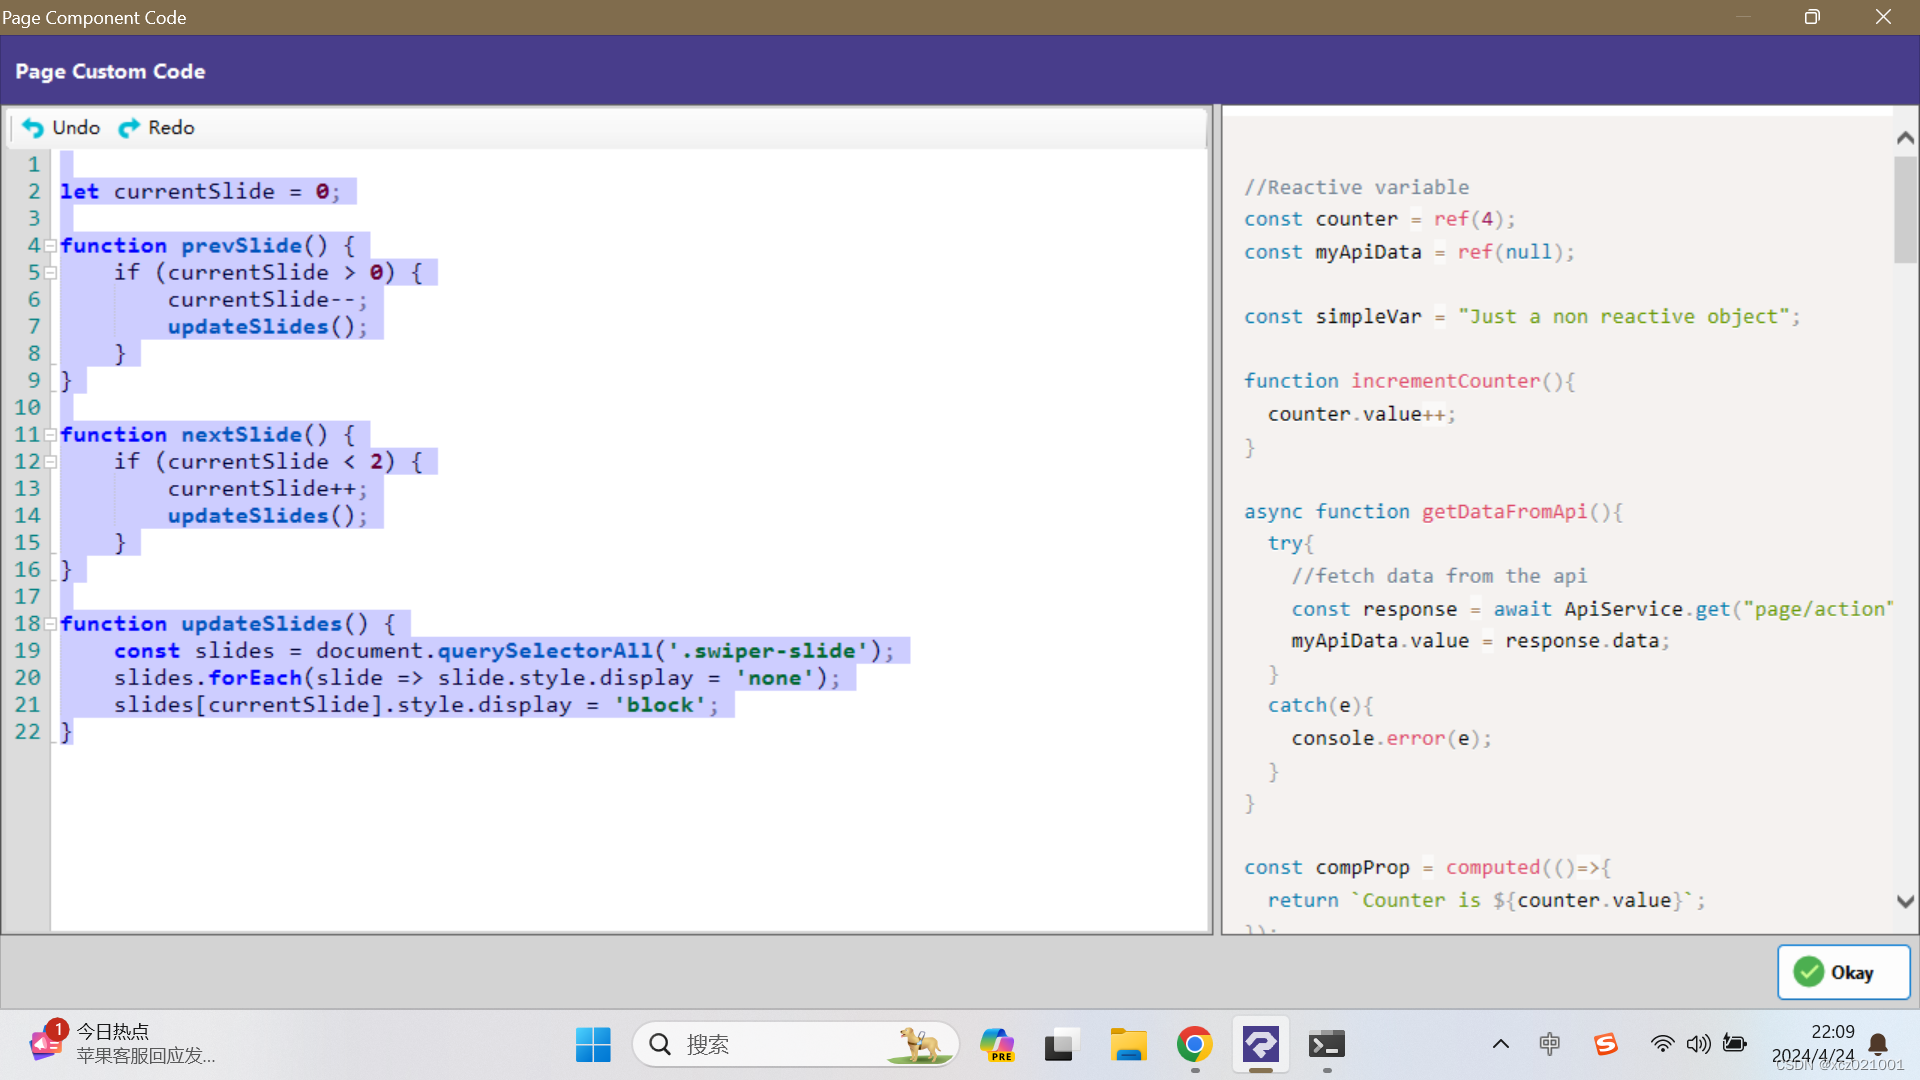Screen dimensions: 1920x1080
Task: Click the Windows Start button
Action: click(593, 1045)
